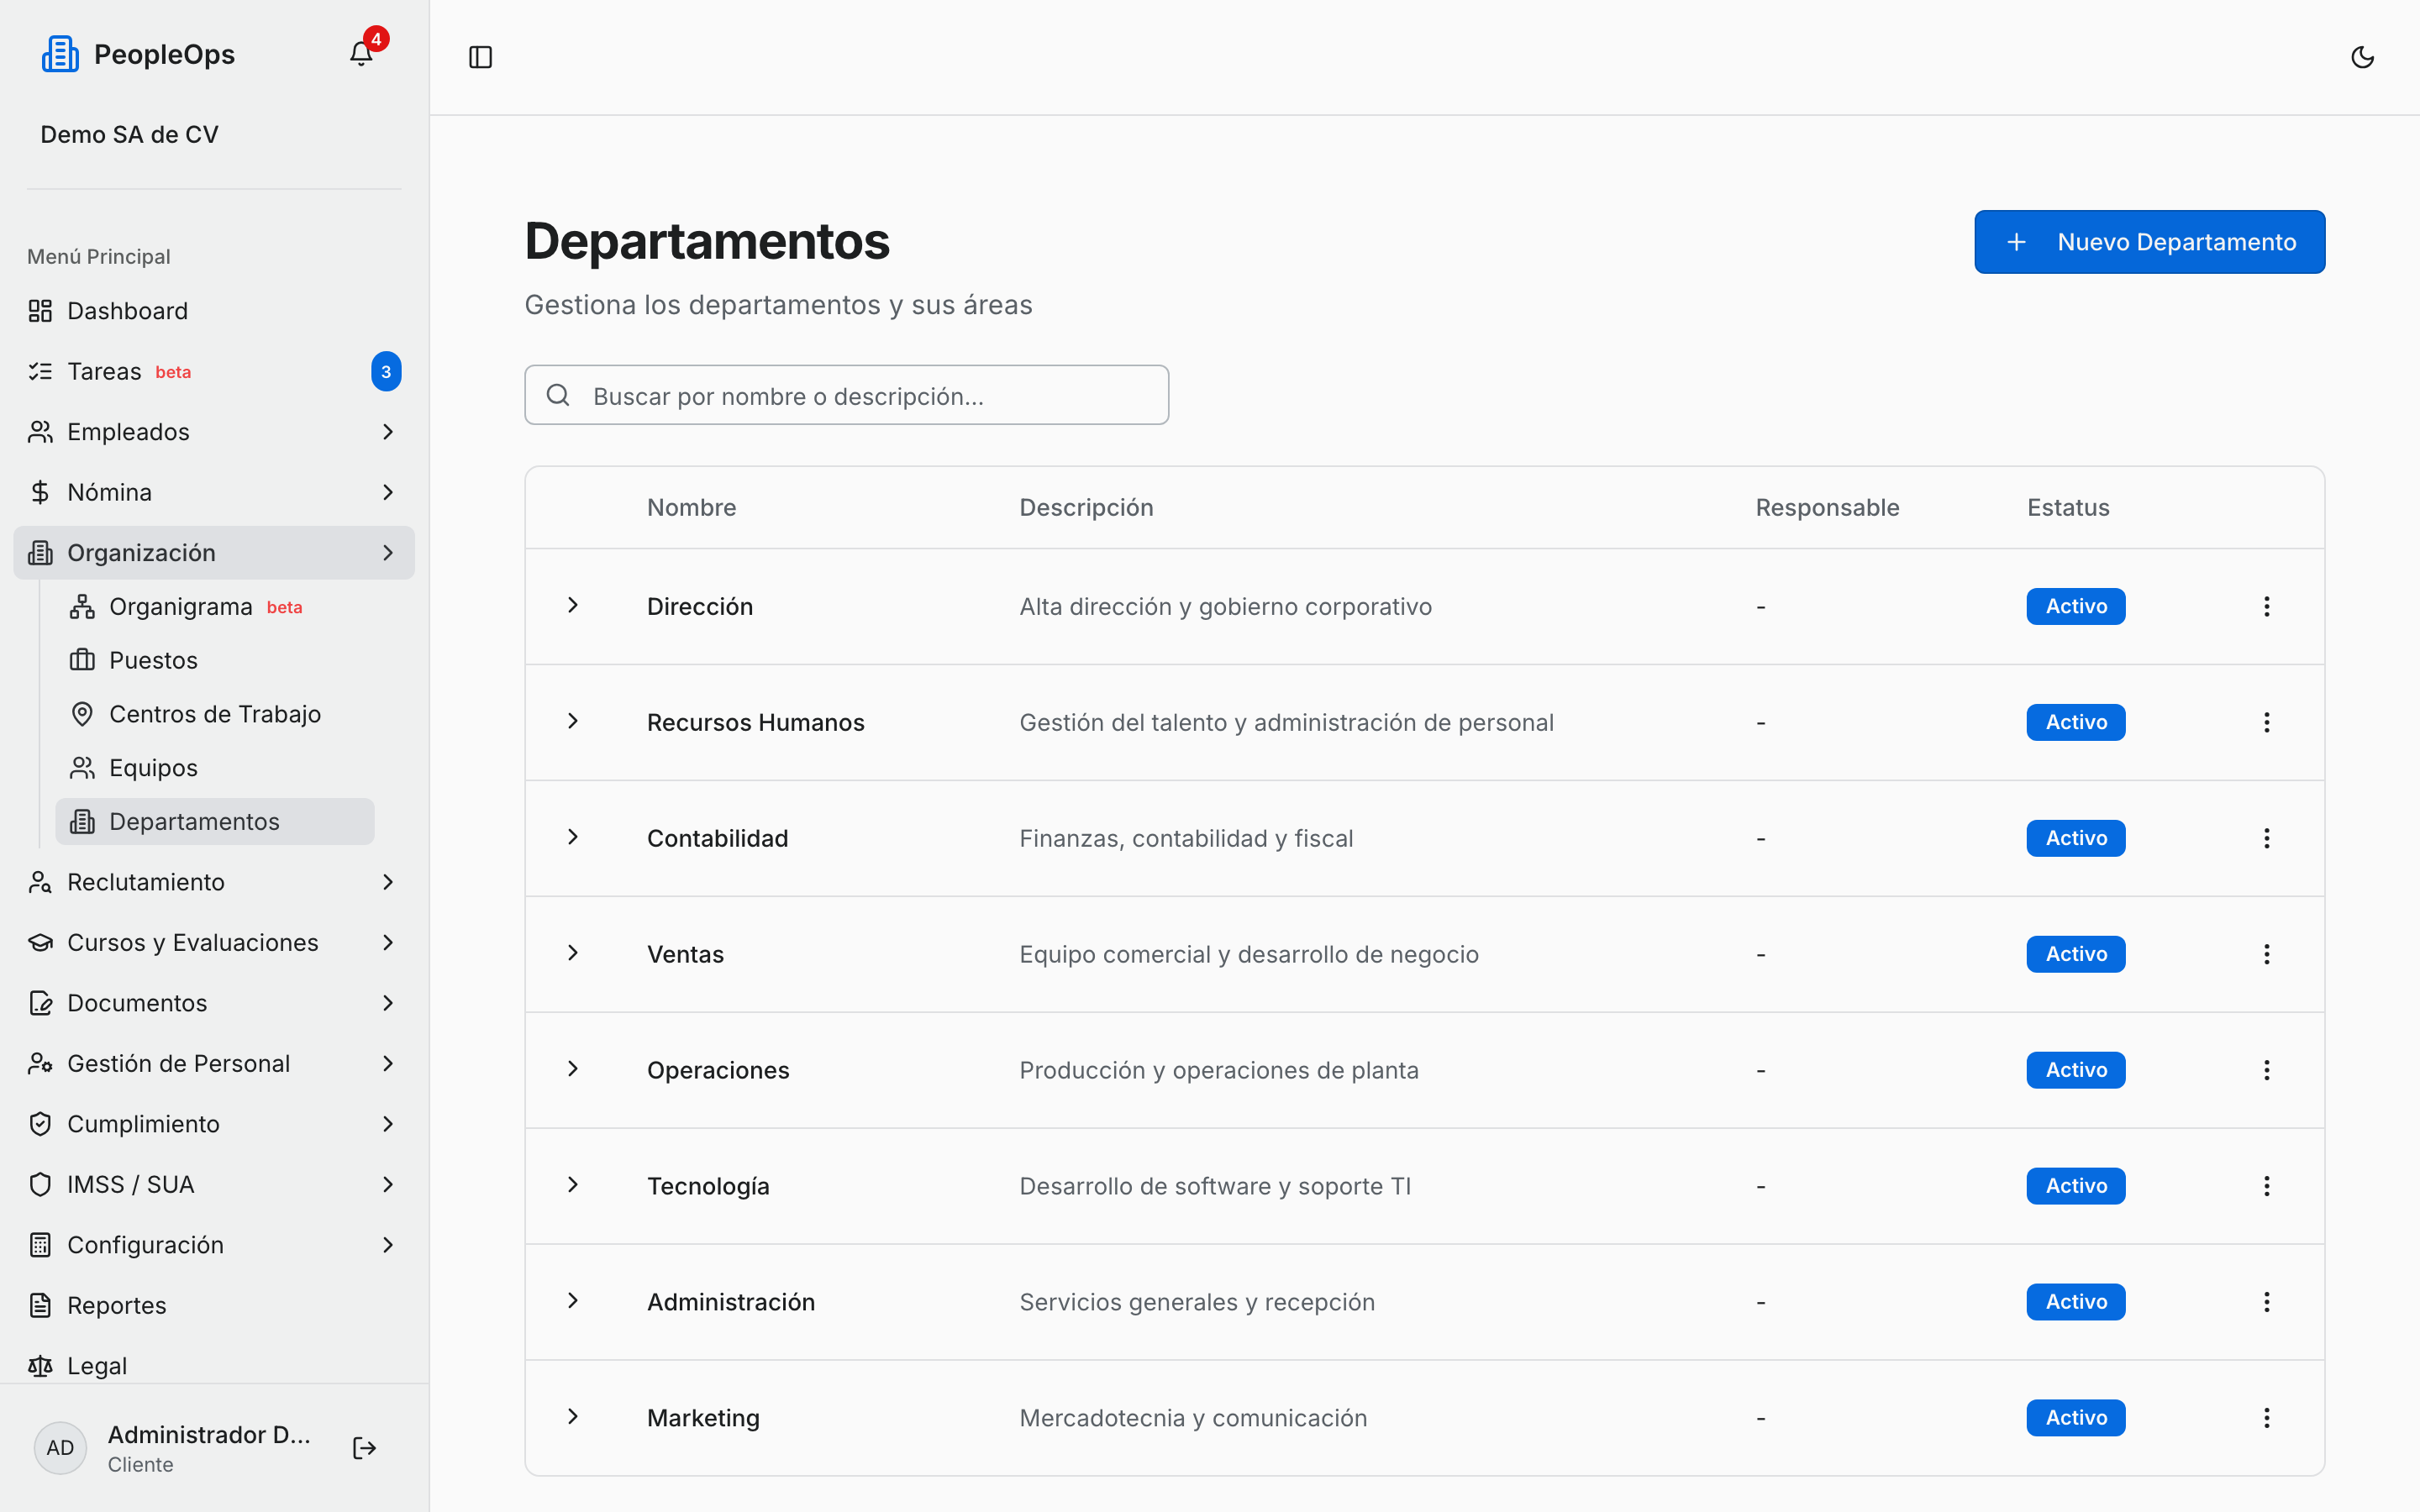This screenshot has width=2420, height=1512.
Task: Open the IMSS / SUA menu
Action: (x=214, y=1185)
